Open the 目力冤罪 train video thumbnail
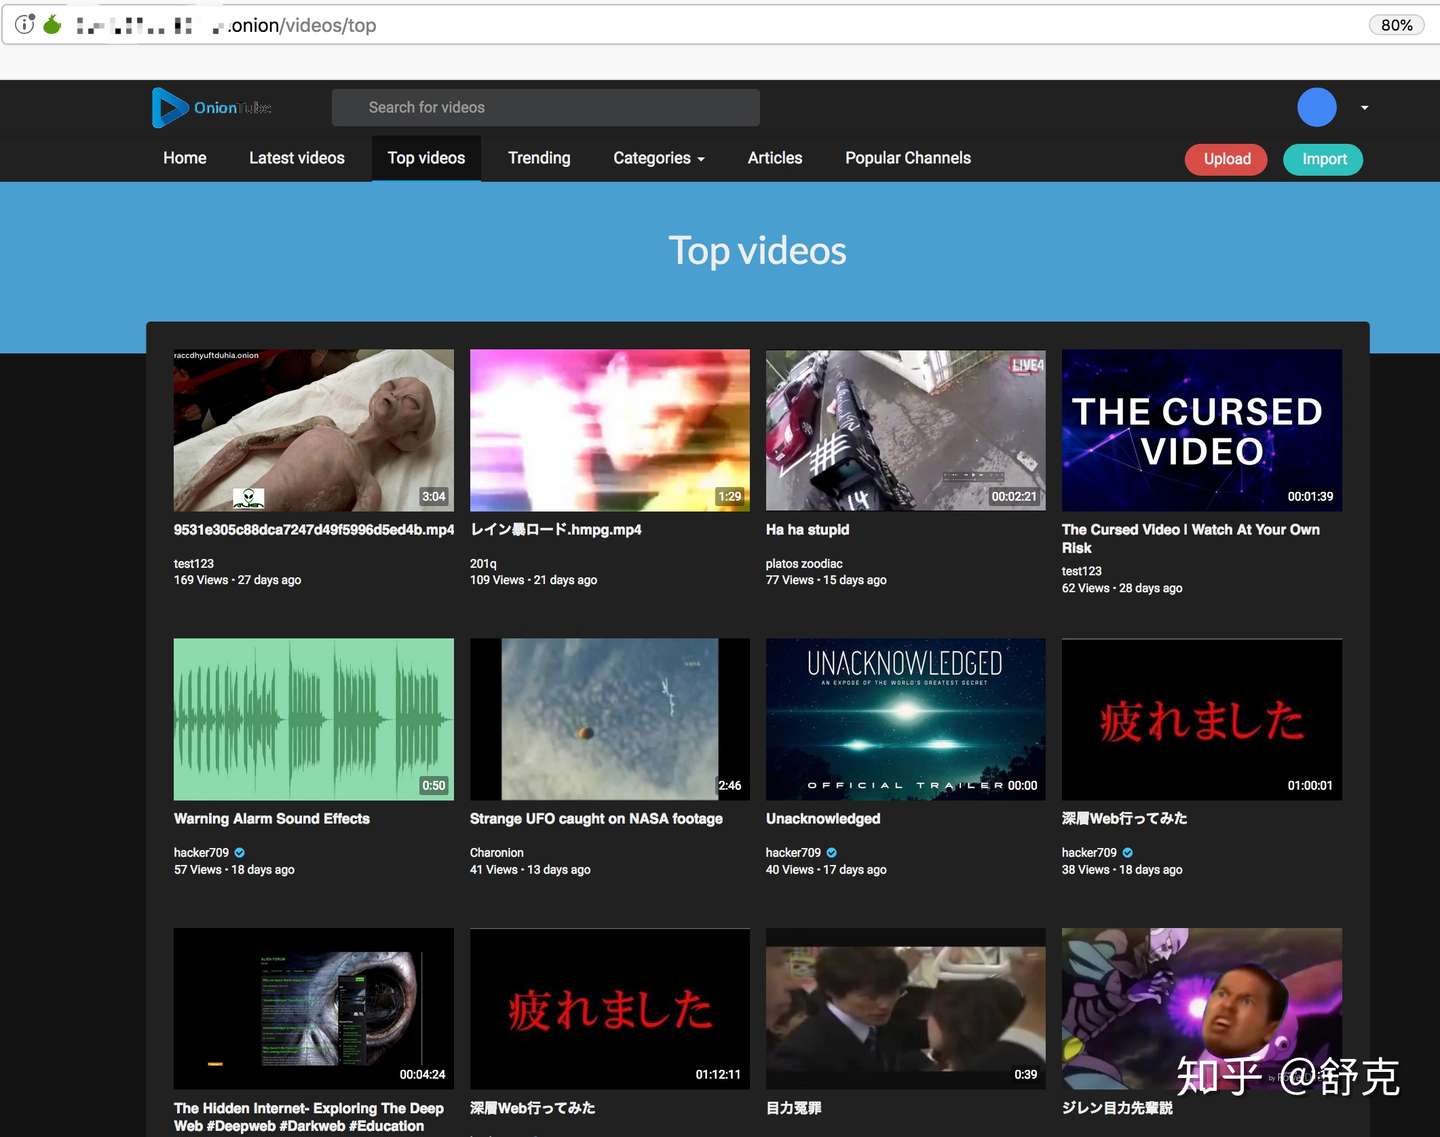1440x1137 pixels. pyautogui.click(x=906, y=1008)
